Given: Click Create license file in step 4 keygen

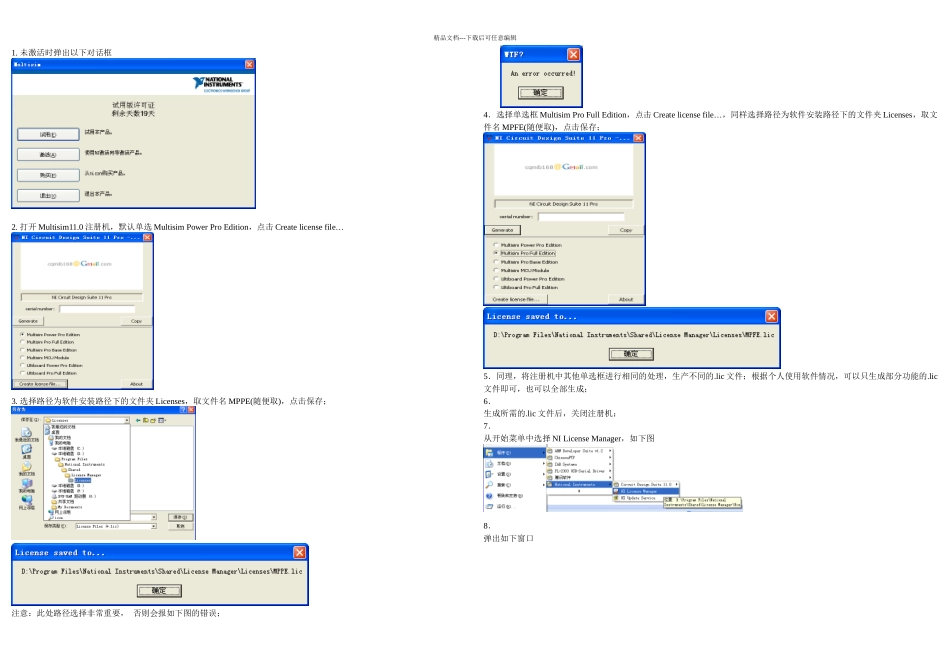Looking at the screenshot, I should pos(516,299).
